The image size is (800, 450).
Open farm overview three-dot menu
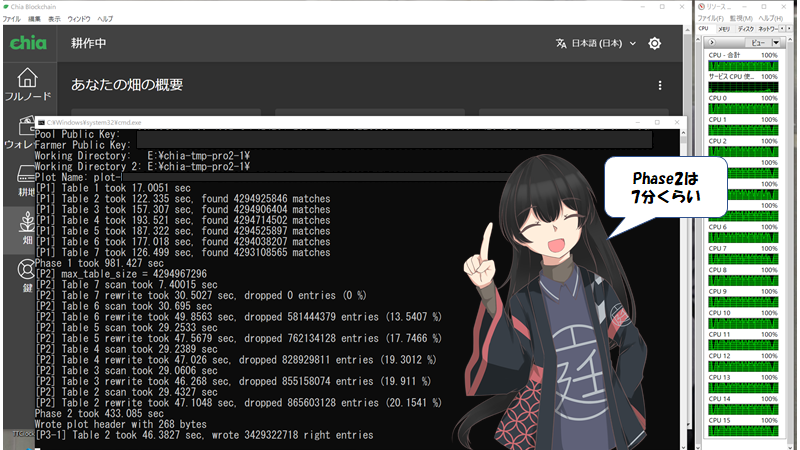click(x=660, y=85)
